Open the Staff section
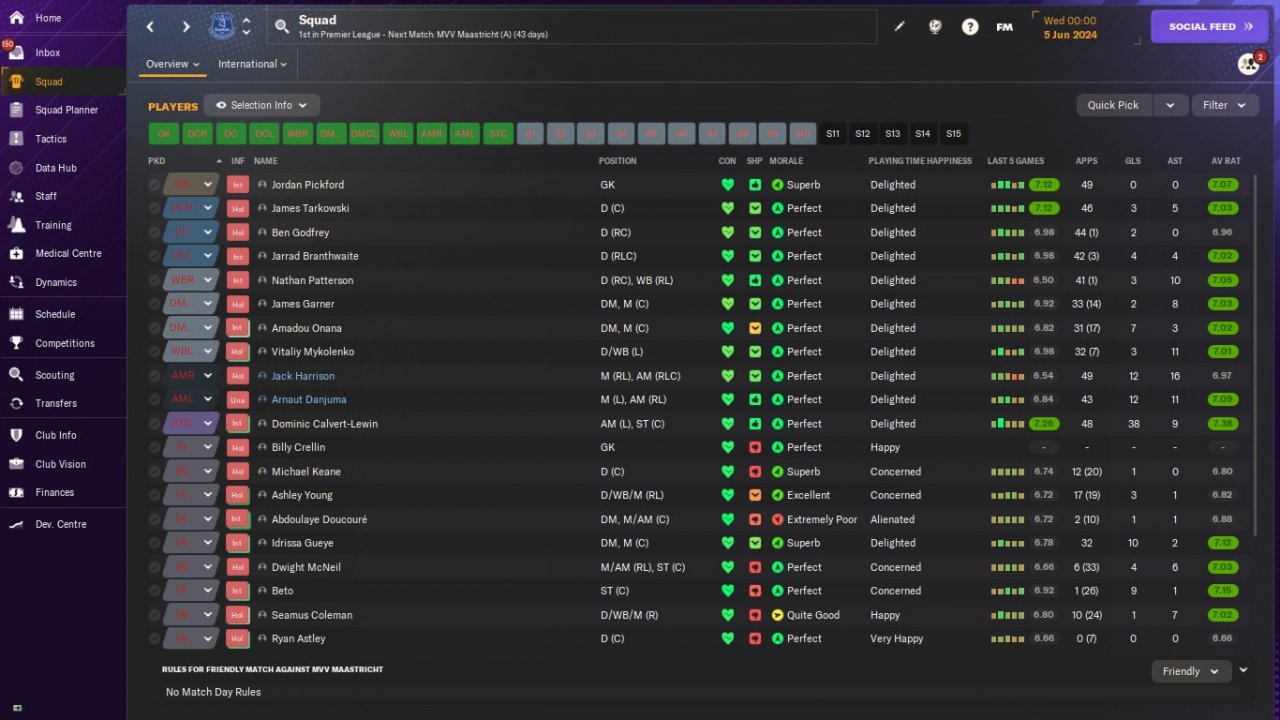 click(x=46, y=196)
